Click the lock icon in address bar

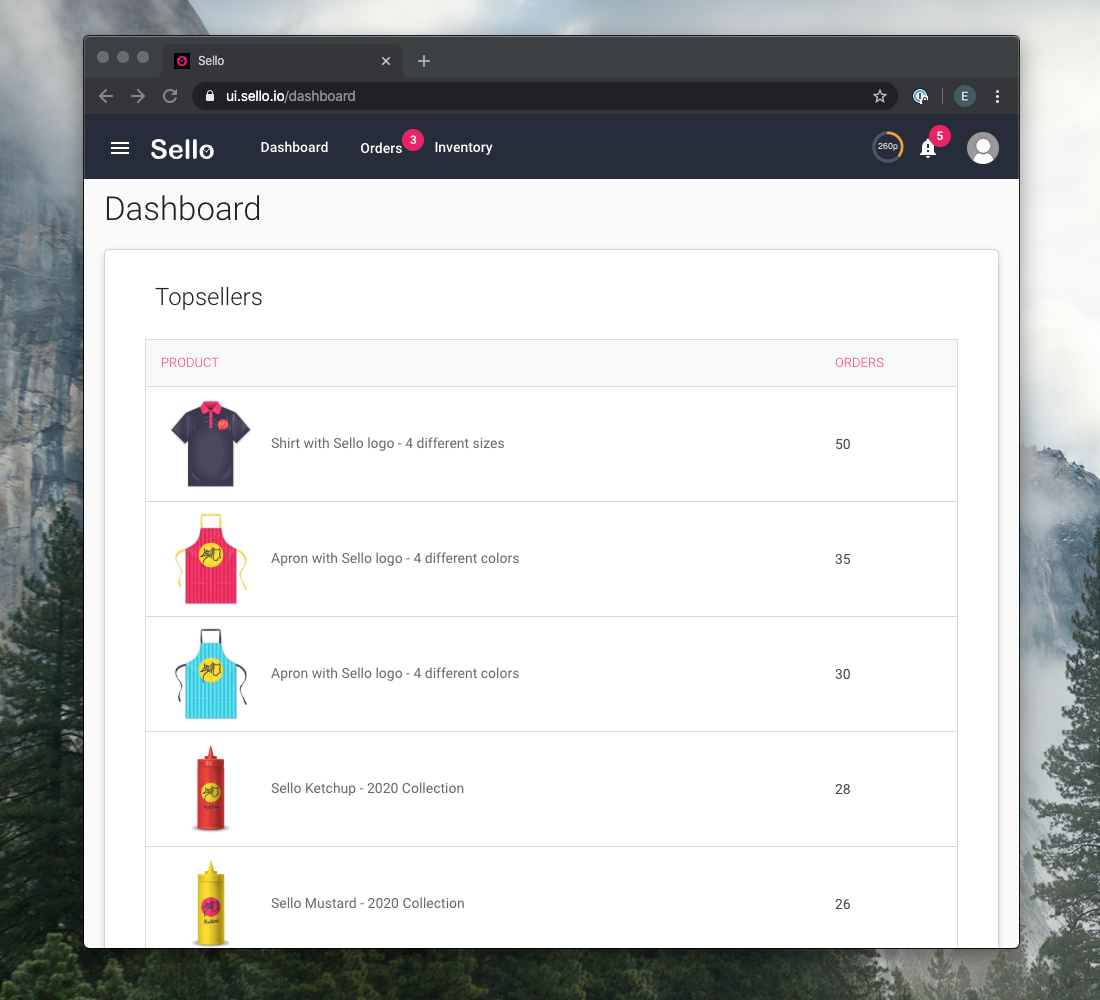(x=210, y=96)
